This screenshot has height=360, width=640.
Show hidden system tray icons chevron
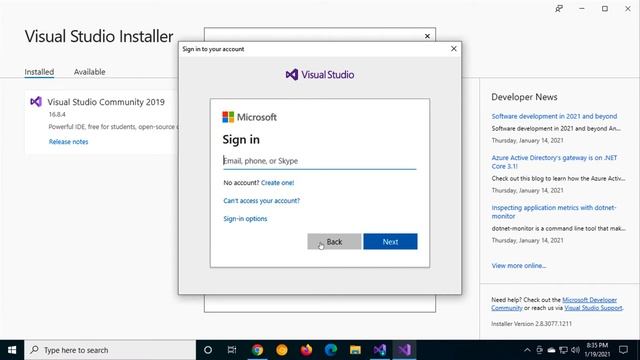[527, 350]
